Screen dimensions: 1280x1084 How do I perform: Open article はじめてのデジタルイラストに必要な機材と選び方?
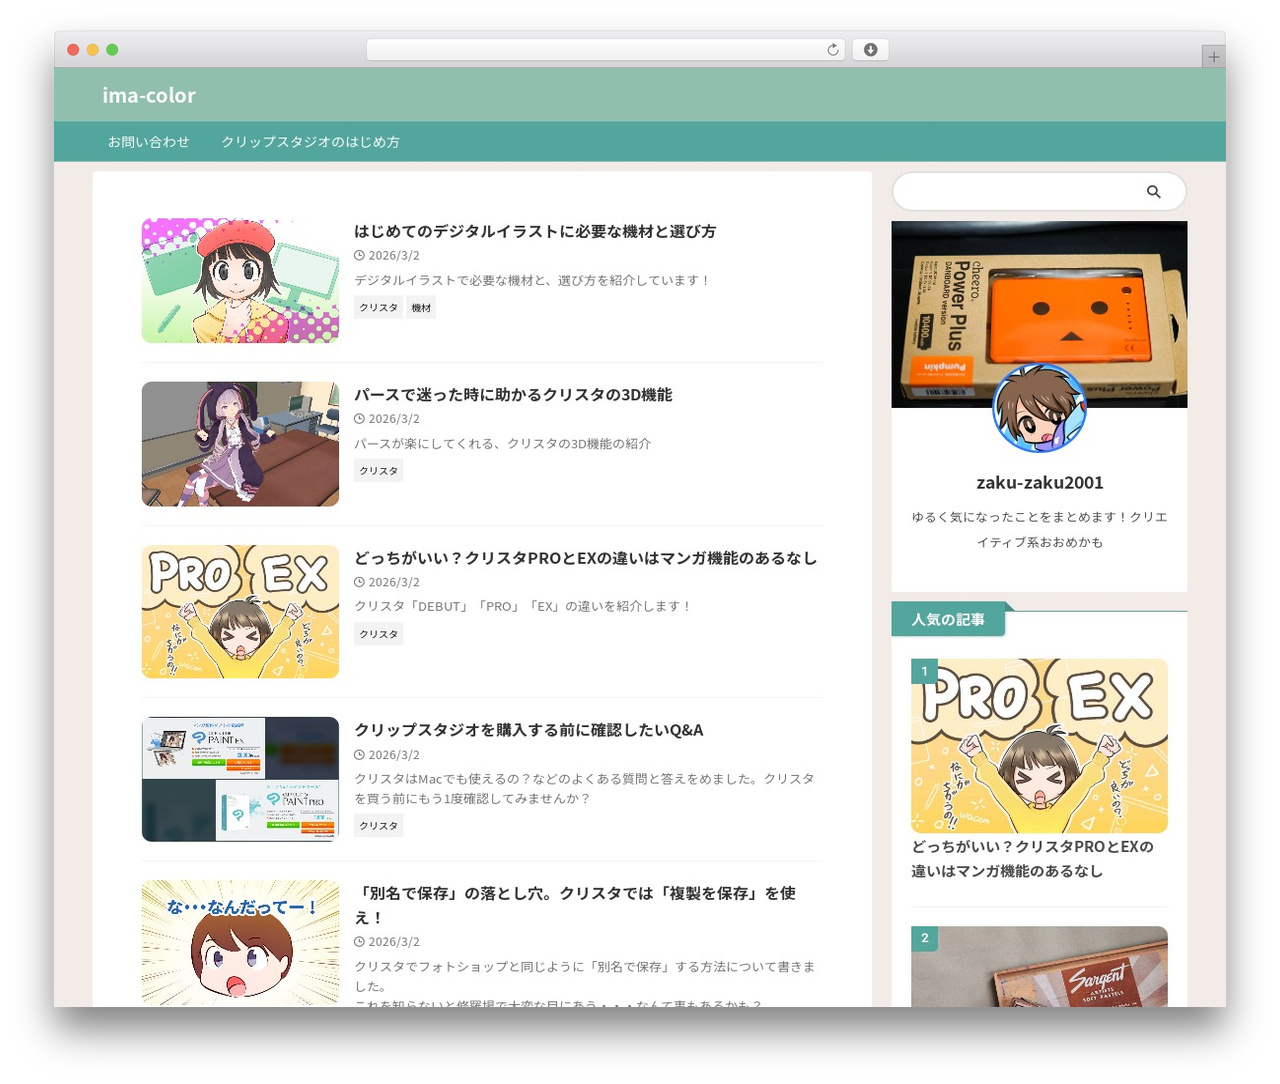535,231
